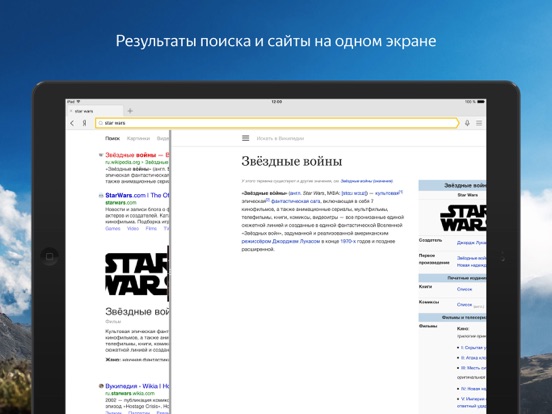
Task: Open the ru.starwars.wikia.com URL
Action: pyautogui.click(x=130, y=393)
